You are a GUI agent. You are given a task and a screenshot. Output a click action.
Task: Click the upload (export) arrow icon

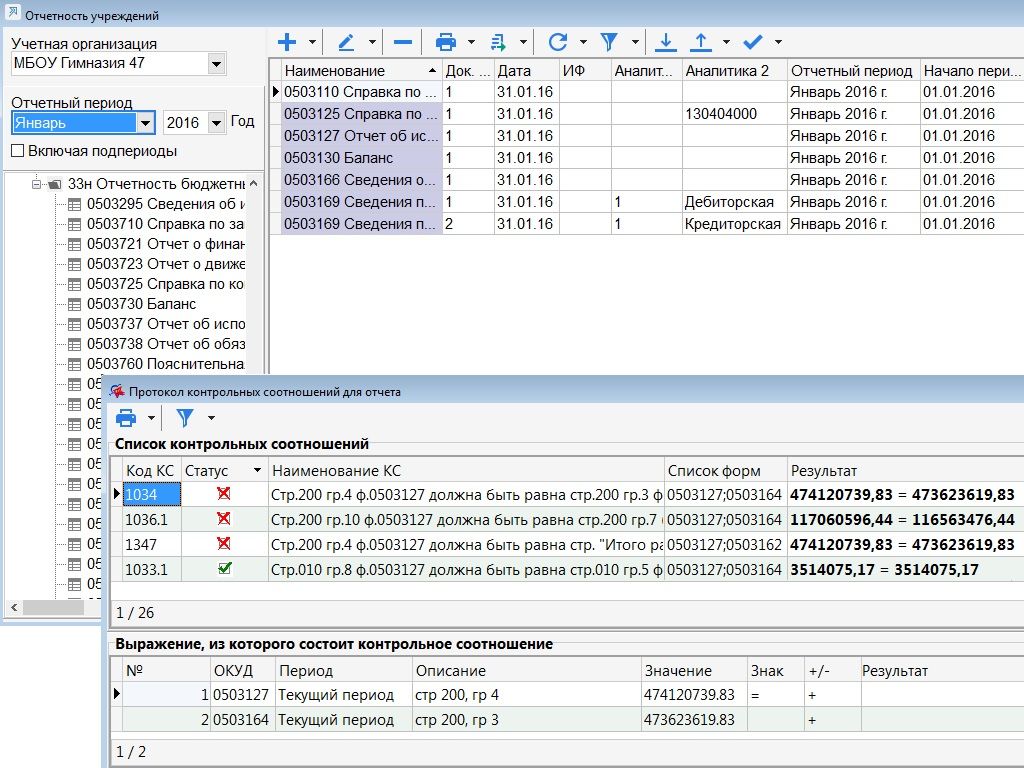pos(701,42)
